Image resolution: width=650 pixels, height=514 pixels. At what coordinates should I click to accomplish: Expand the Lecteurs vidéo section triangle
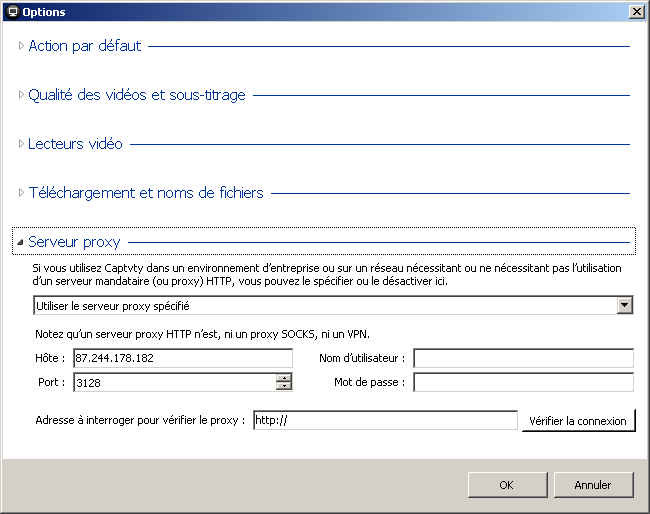pyautogui.click(x=21, y=143)
